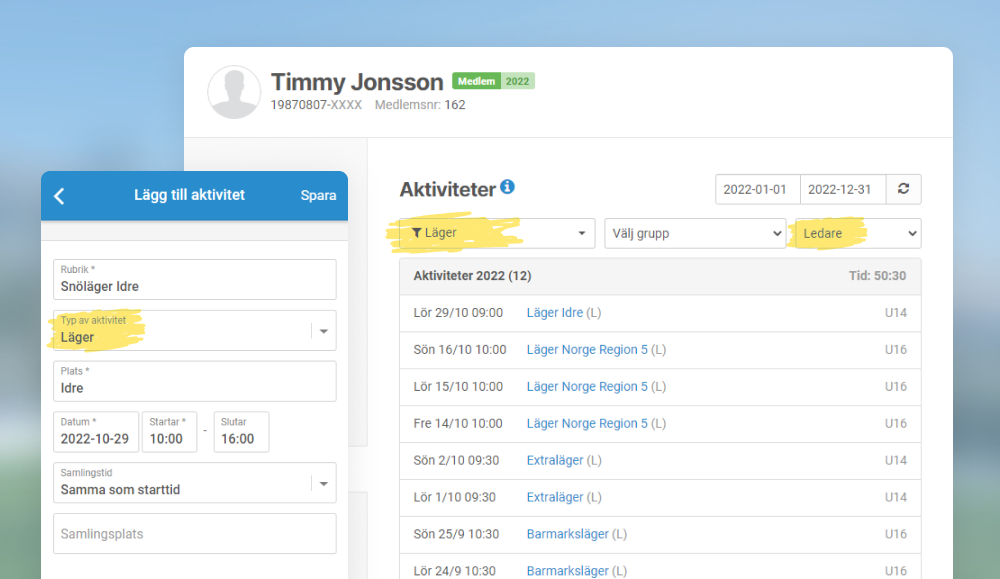Click the U14 group on Läger Idre row
The image size is (1000, 579).
895,312
